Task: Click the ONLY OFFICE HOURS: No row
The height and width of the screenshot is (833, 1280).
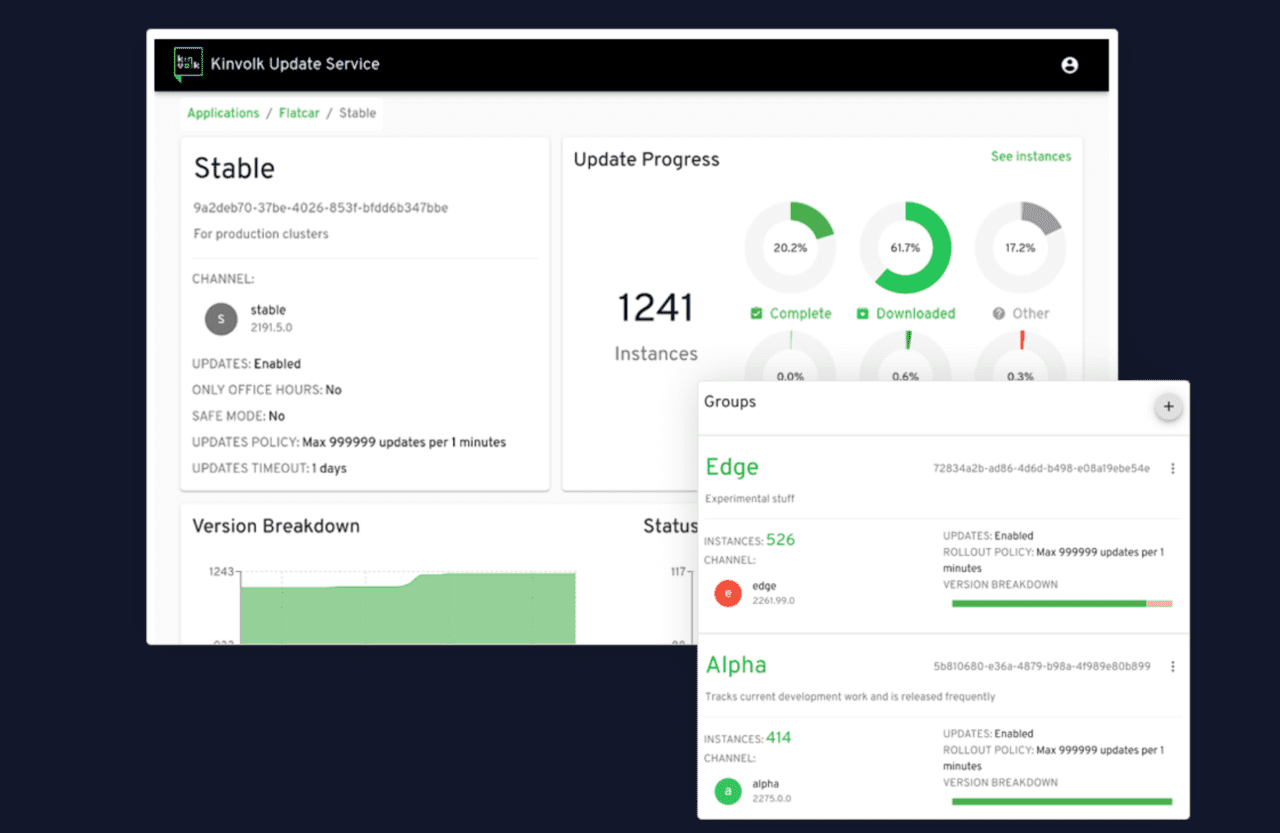Action: tap(267, 390)
